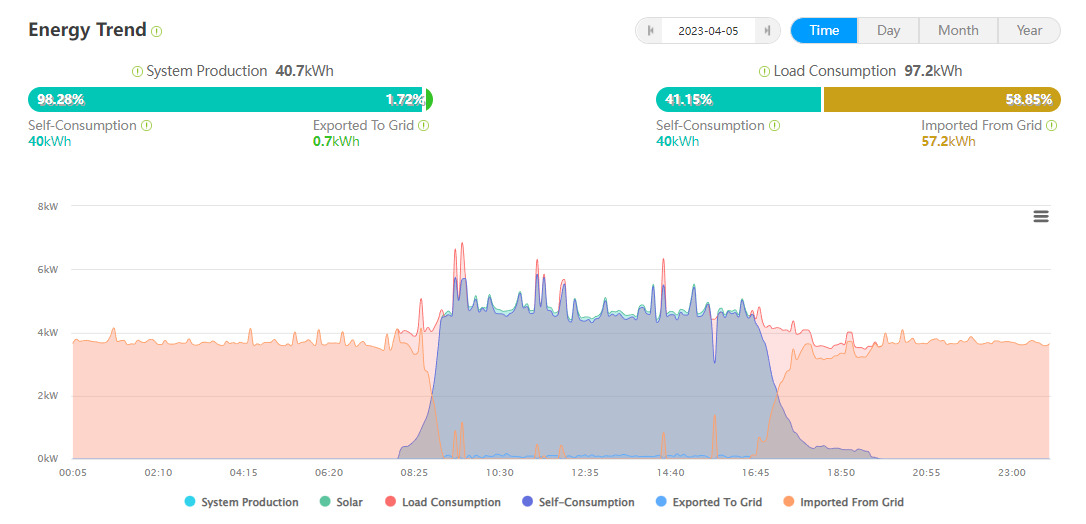Screen dimensions: 1086x524
Task: Click Load Consumption 97.2kWh value
Action: pyautogui.click(x=933, y=71)
